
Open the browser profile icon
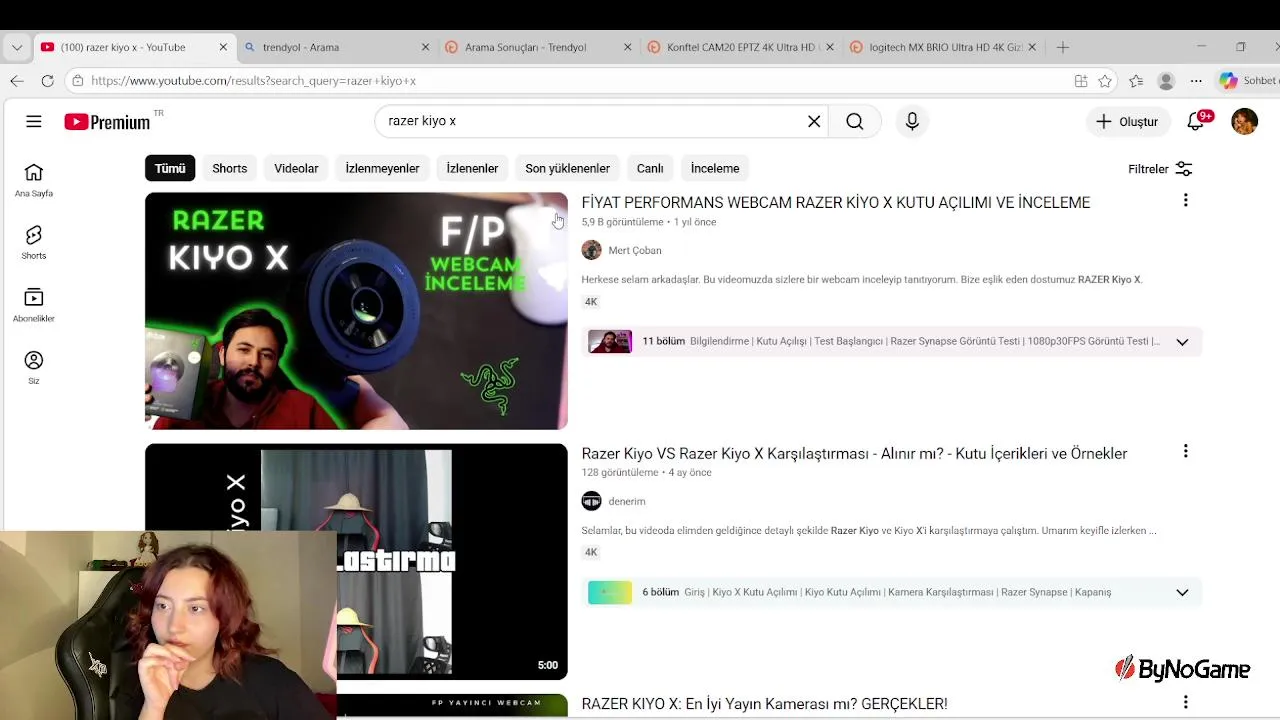1166,81
